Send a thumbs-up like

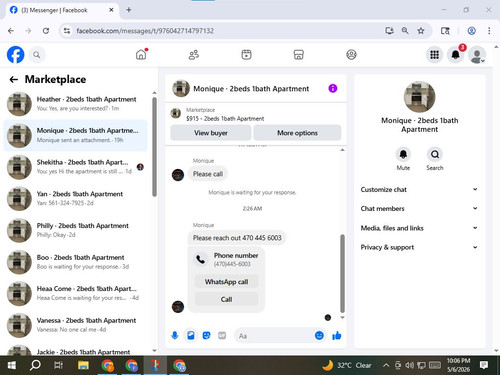coord(337,335)
